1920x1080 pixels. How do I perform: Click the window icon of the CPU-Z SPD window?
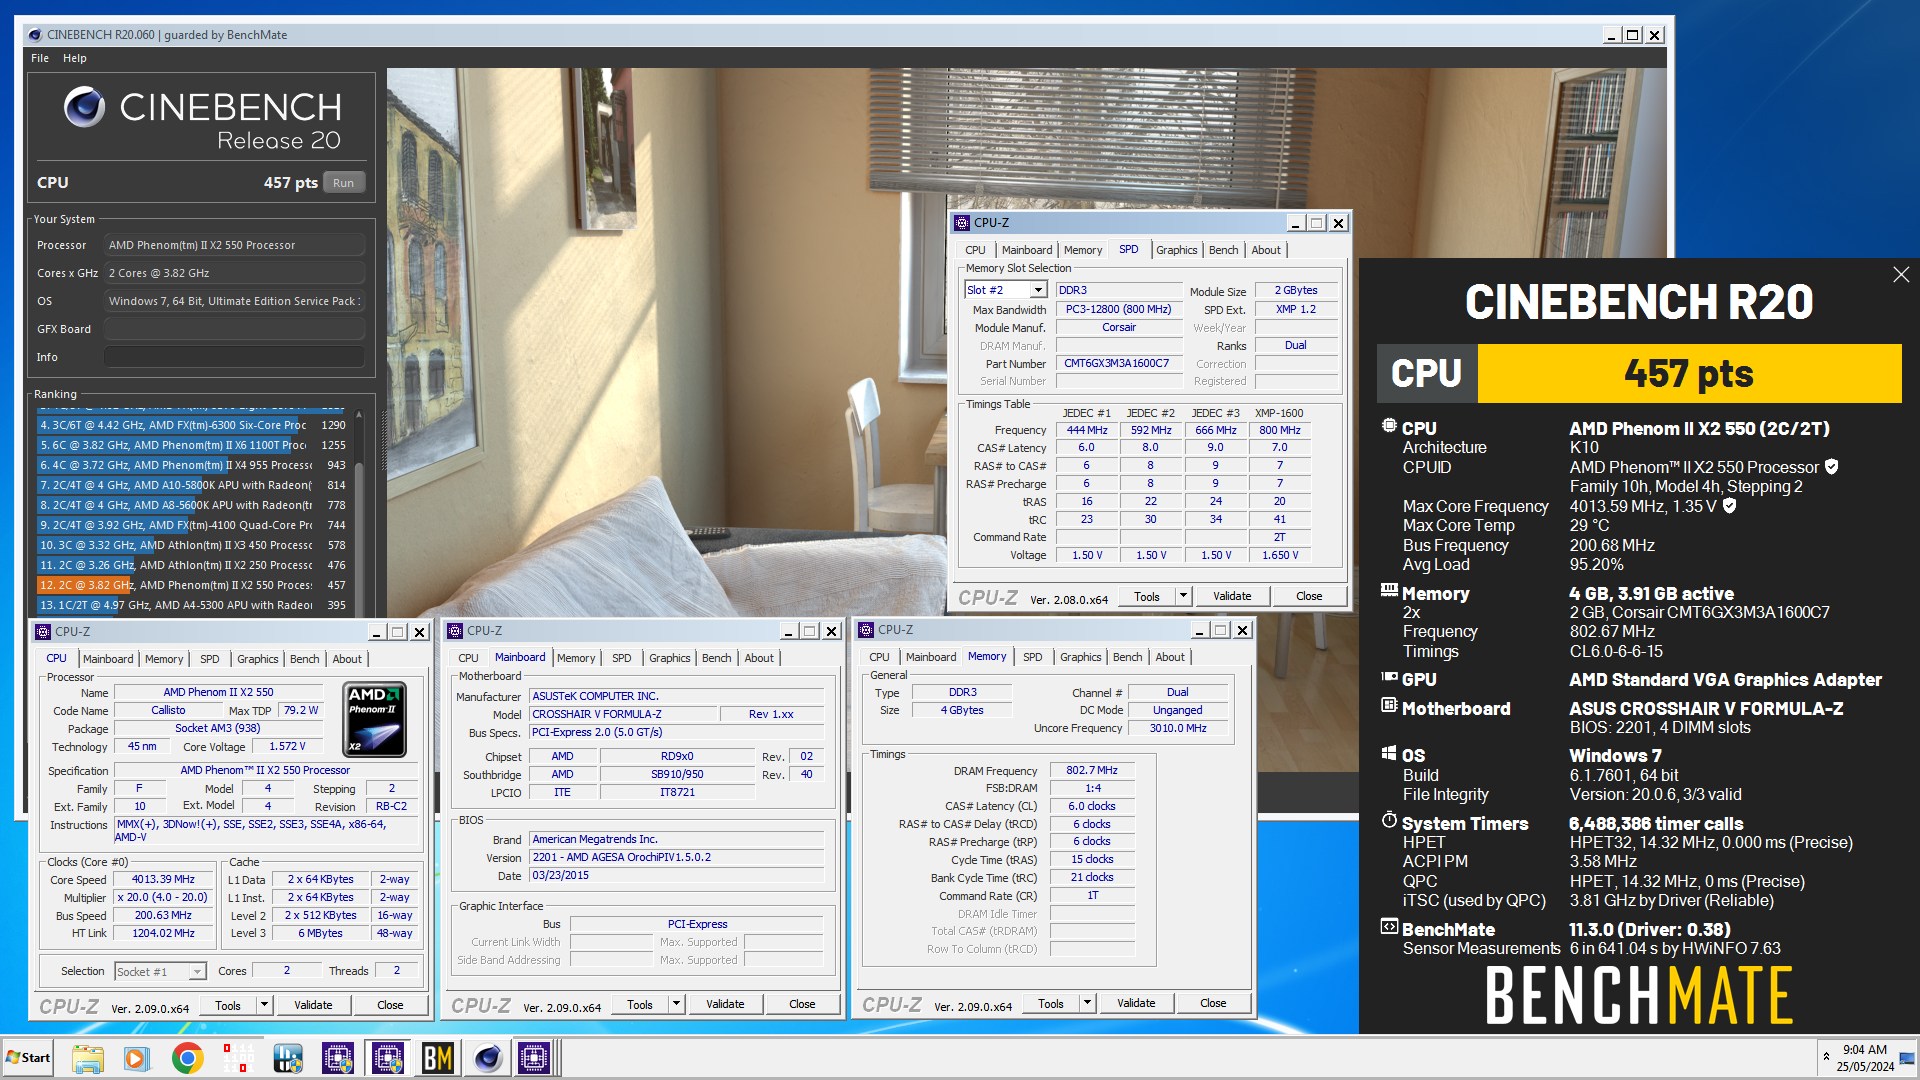(962, 223)
